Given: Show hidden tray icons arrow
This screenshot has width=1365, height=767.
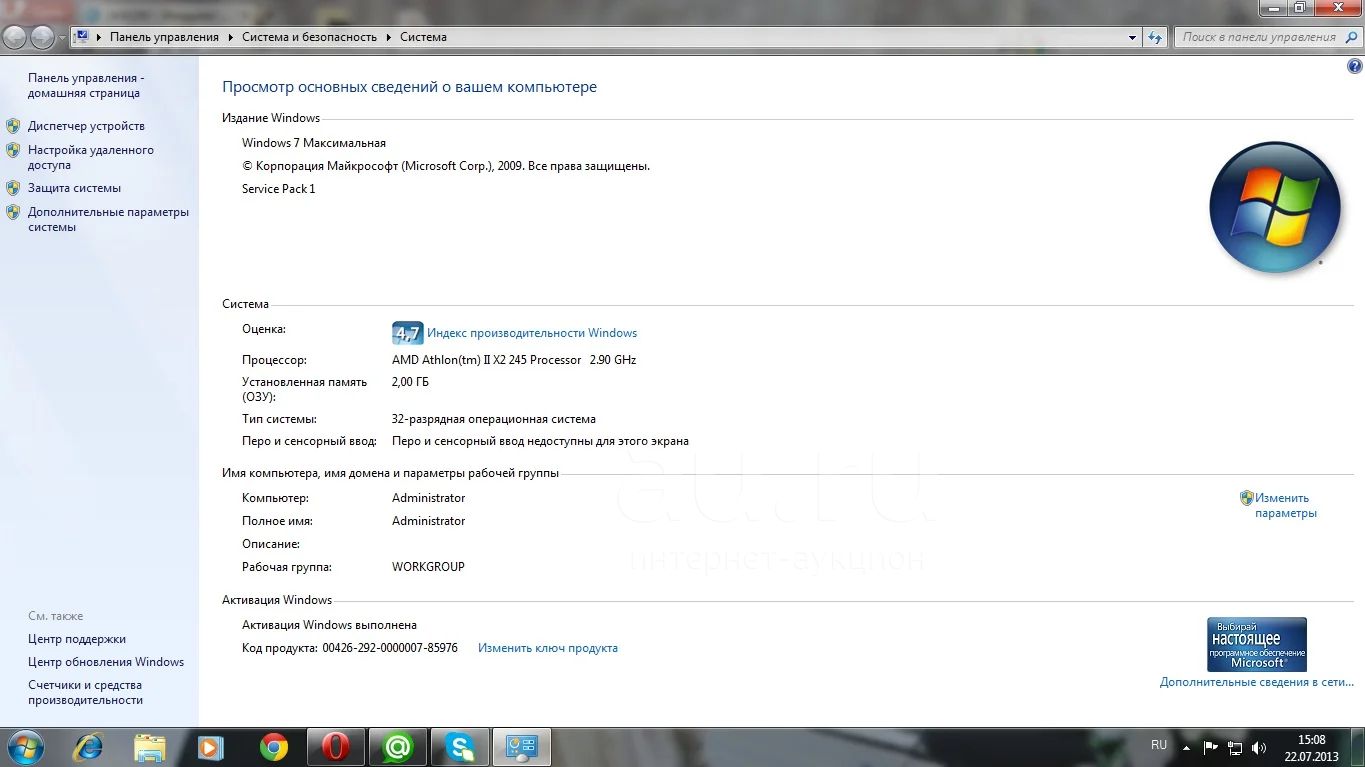Looking at the screenshot, I should click(1186, 747).
